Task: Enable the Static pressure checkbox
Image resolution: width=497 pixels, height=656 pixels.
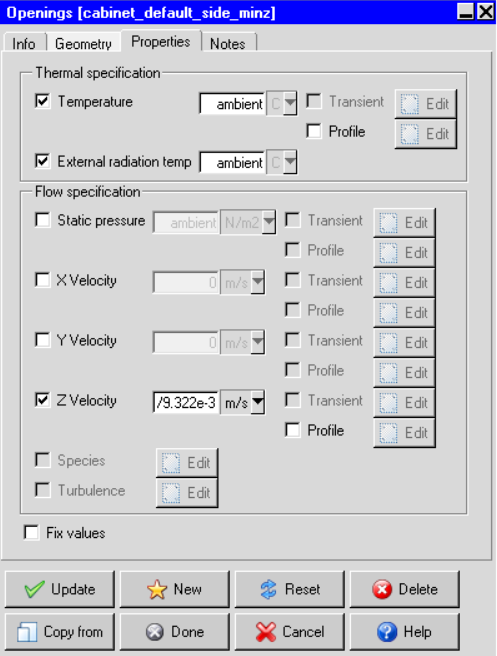Action: click(43, 220)
